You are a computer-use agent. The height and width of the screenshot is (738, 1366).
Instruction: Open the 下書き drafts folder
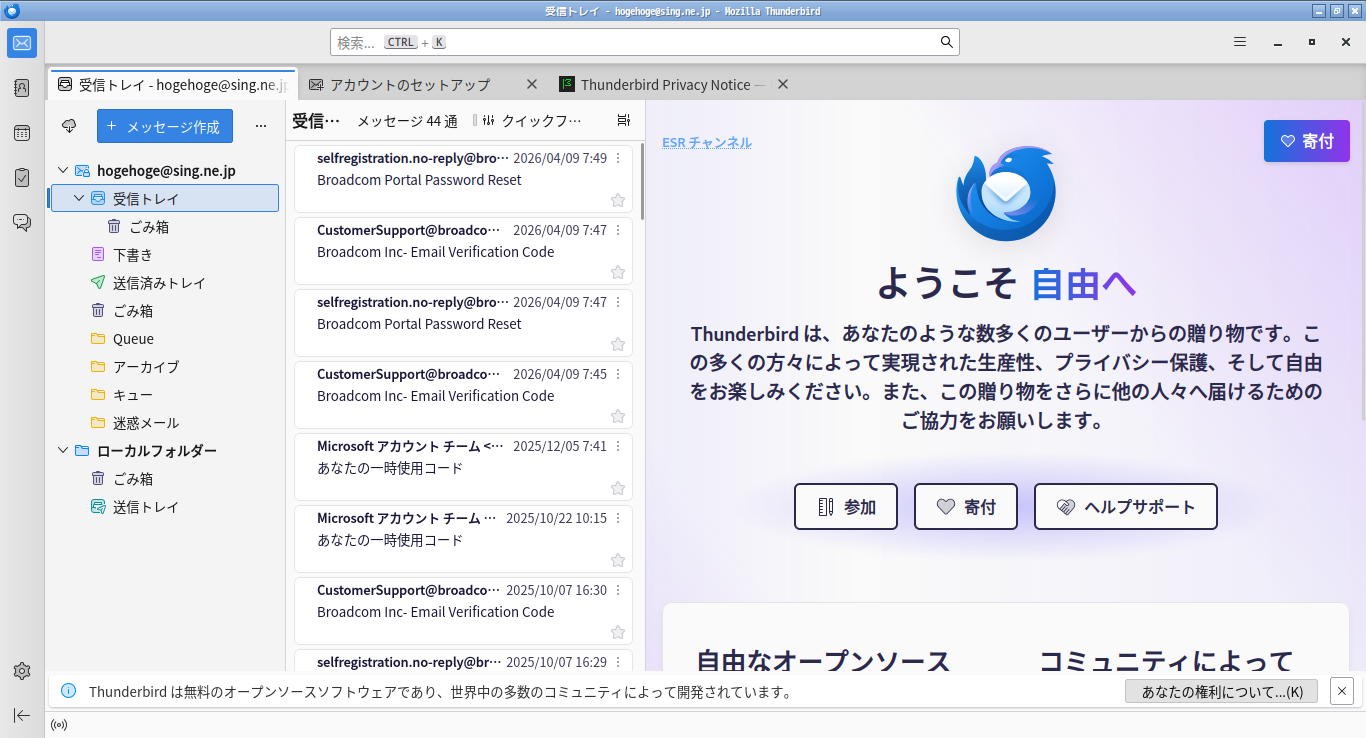[x=164, y=255]
